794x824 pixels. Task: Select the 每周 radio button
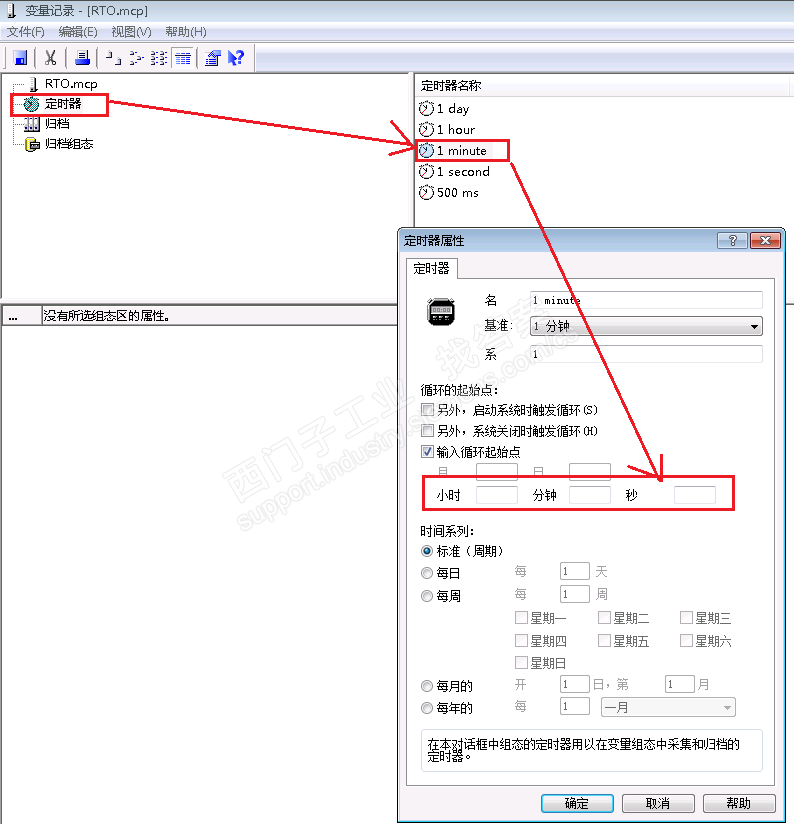[427, 596]
